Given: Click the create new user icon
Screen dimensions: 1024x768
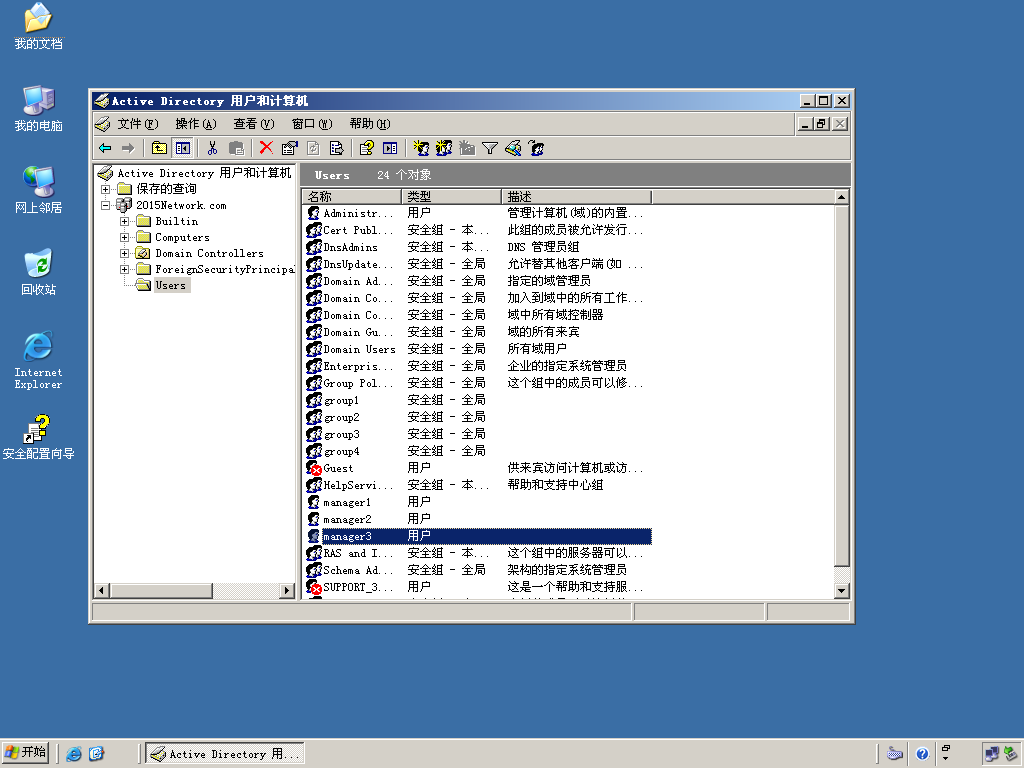Looking at the screenshot, I should coord(421,148).
